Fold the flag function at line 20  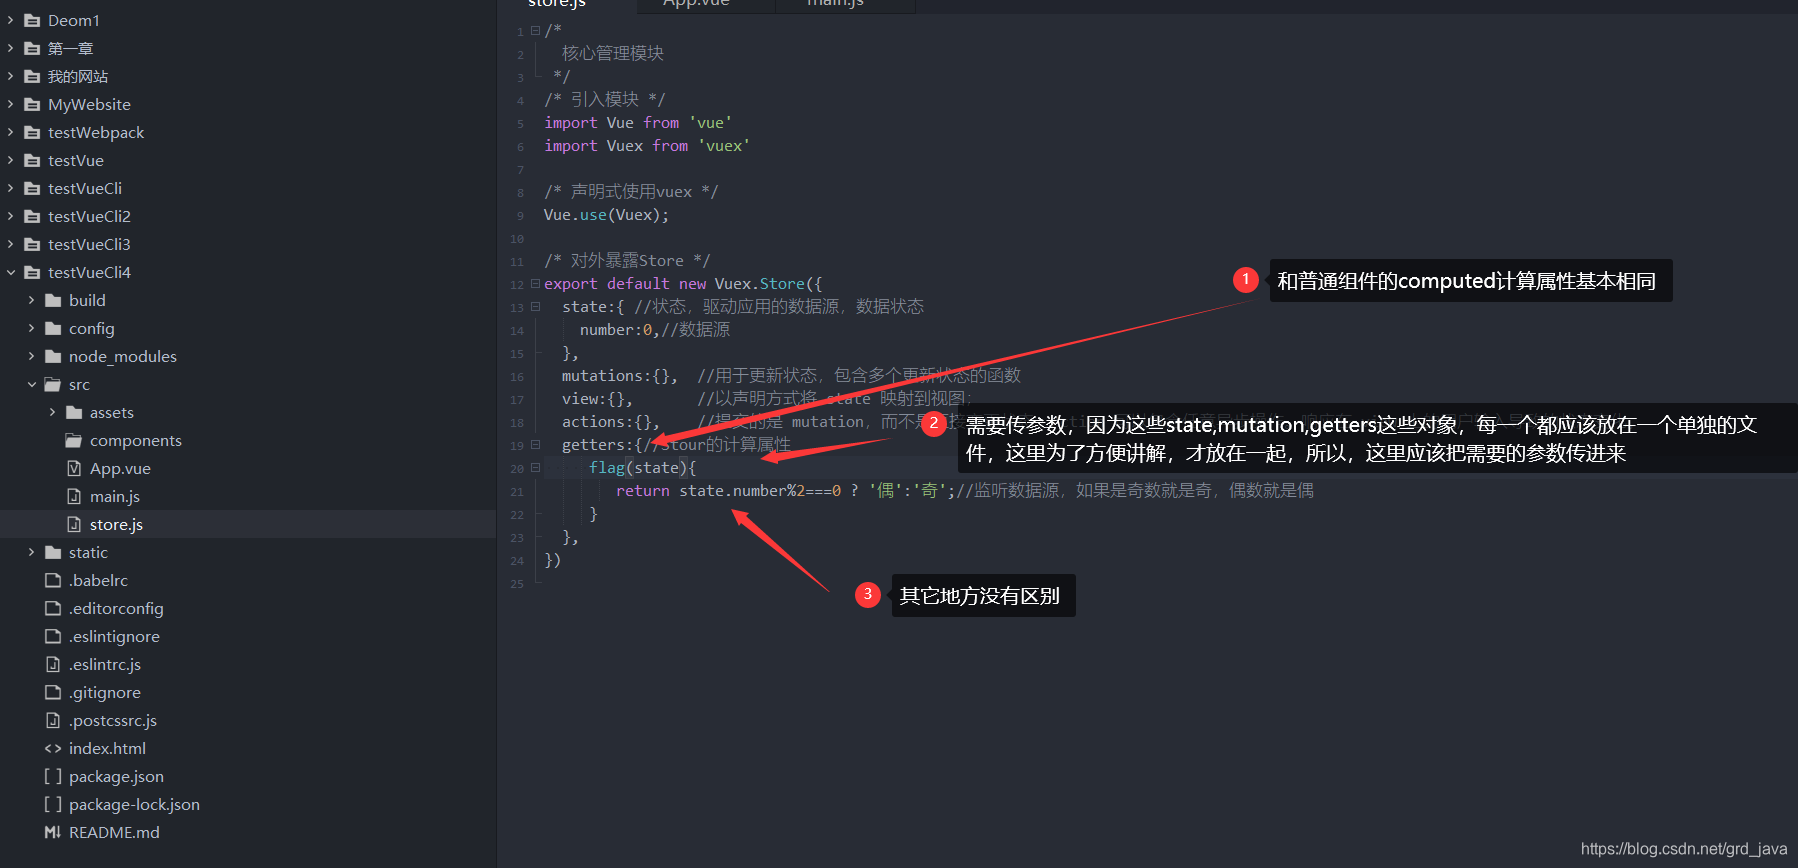coord(535,468)
